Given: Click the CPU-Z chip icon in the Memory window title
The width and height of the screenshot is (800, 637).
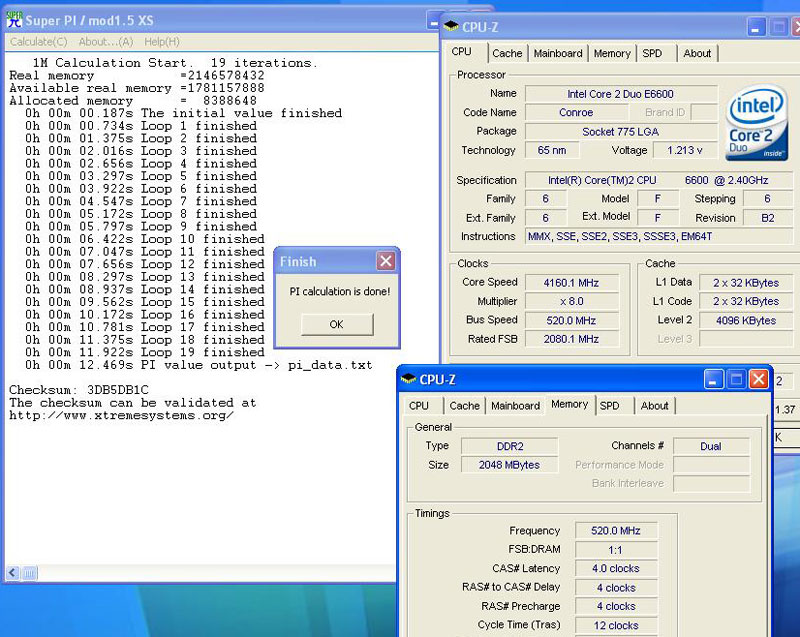Looking at the screenshot, I should point(408,379).
